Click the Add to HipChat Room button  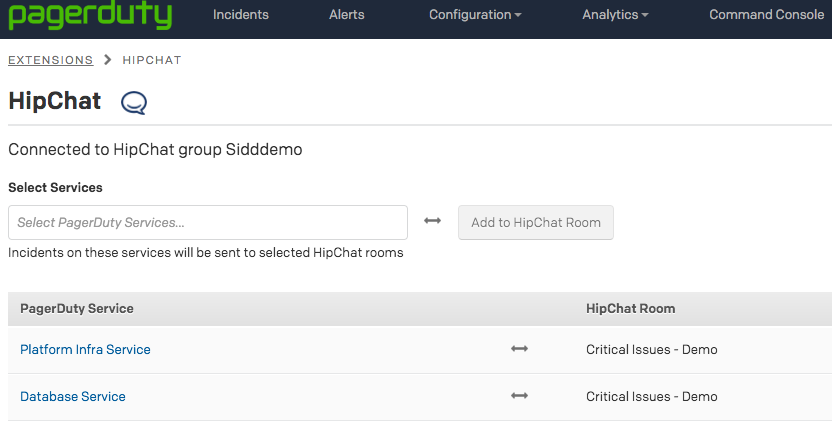point(536,222)
